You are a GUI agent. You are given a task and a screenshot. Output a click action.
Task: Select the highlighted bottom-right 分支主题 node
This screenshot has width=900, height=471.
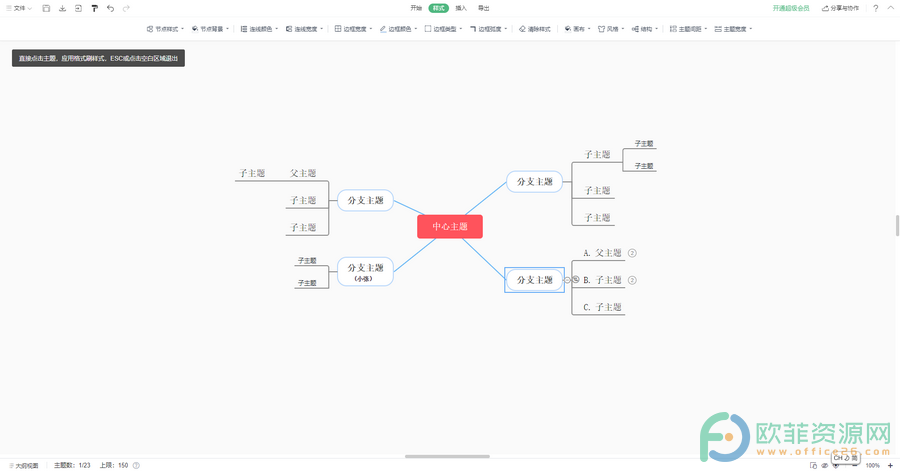(x=534, y=280)
